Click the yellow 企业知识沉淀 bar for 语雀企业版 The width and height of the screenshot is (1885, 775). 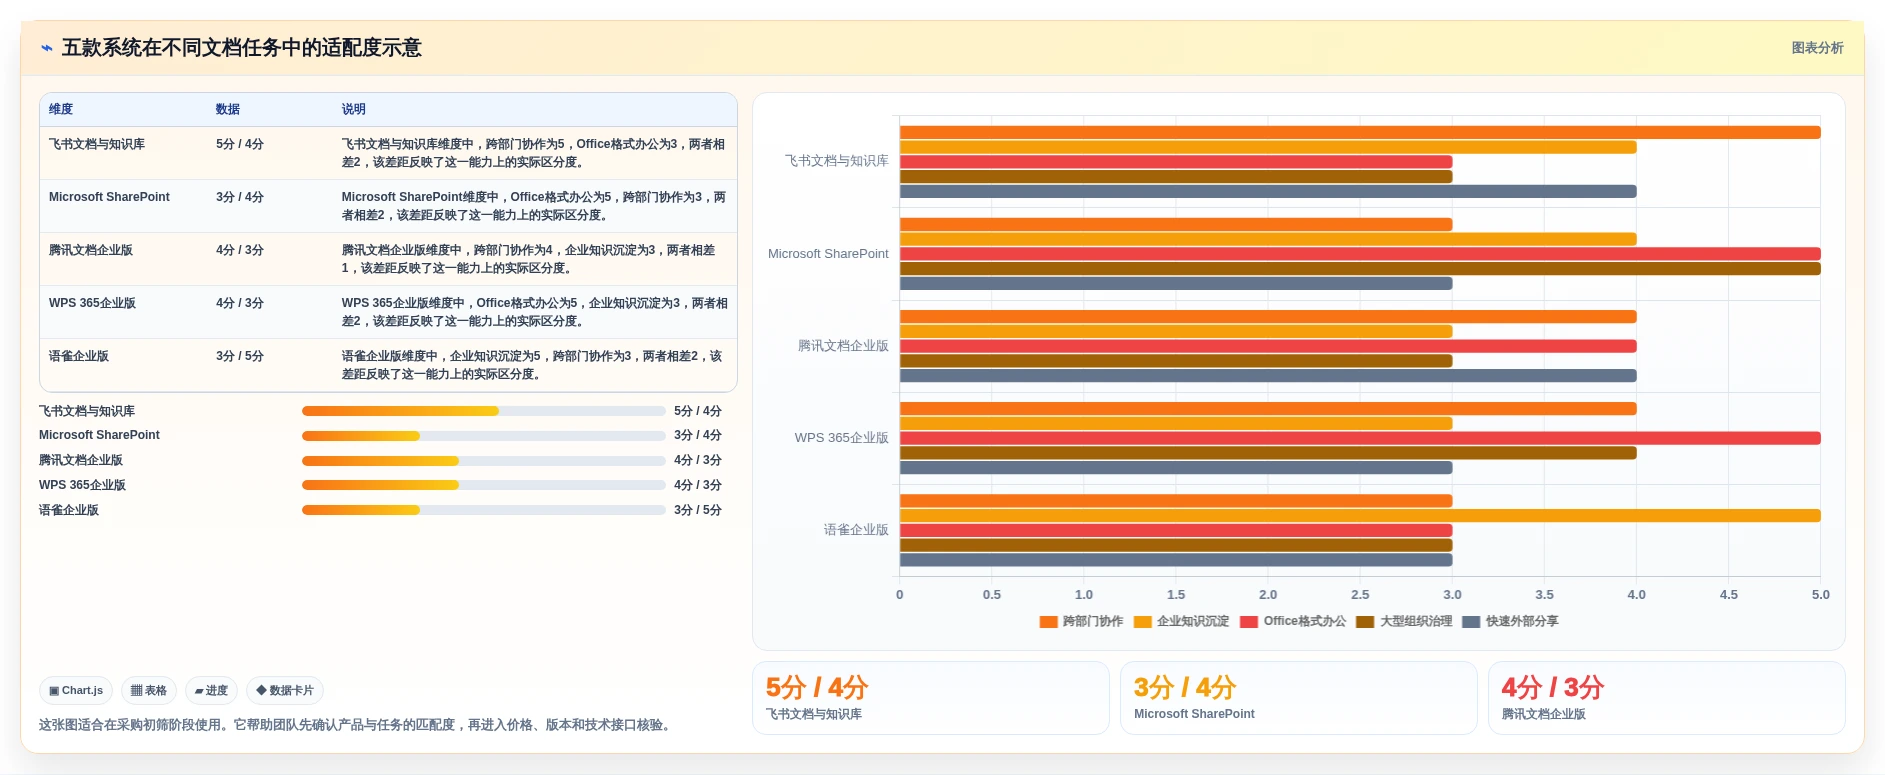pyautogui.click(x=1360, y=516)
